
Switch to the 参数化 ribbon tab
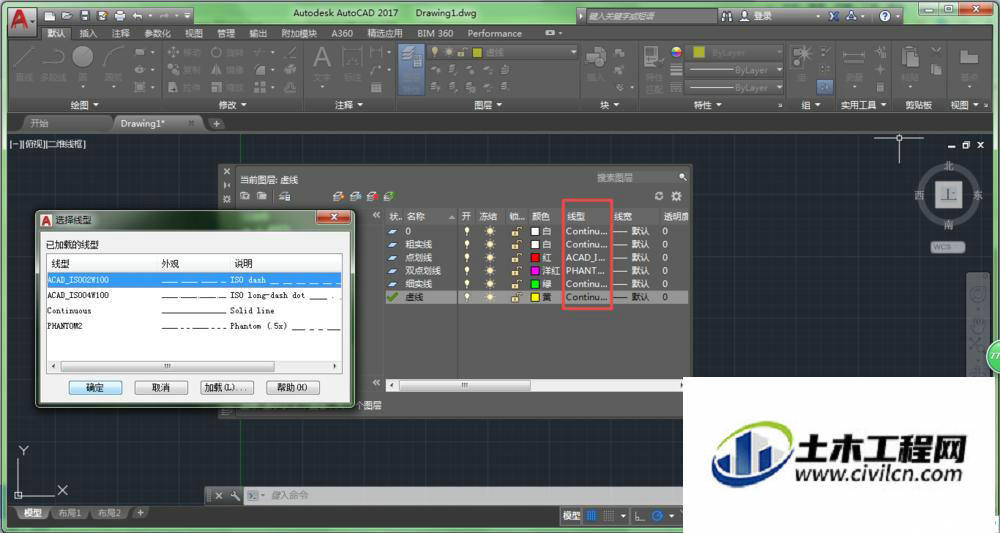157,33
